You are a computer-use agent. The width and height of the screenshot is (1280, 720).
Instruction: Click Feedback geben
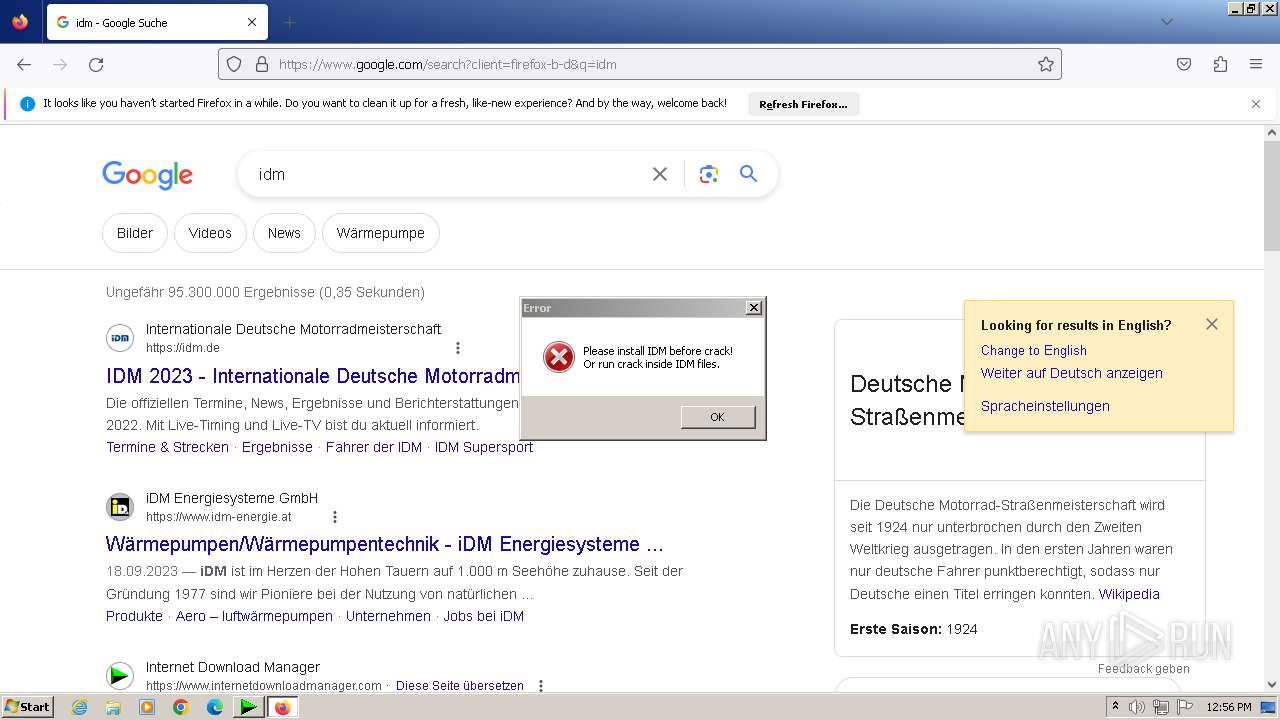1144,669
